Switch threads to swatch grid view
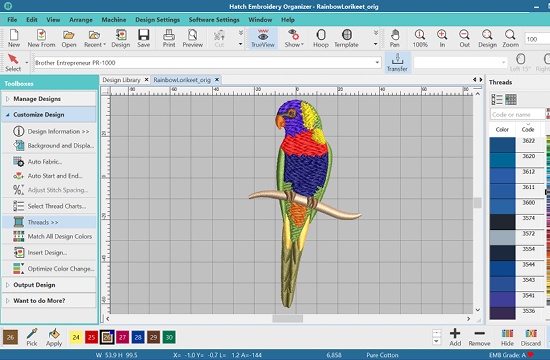550x360 pixels. pos(511,99)
